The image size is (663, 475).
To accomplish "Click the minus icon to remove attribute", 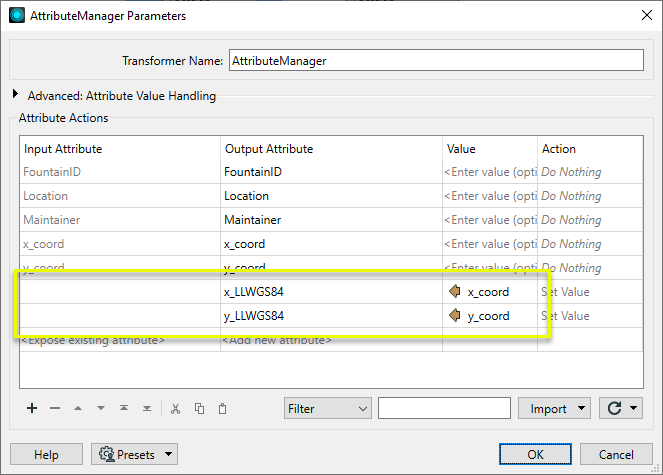I will [55, 408].
